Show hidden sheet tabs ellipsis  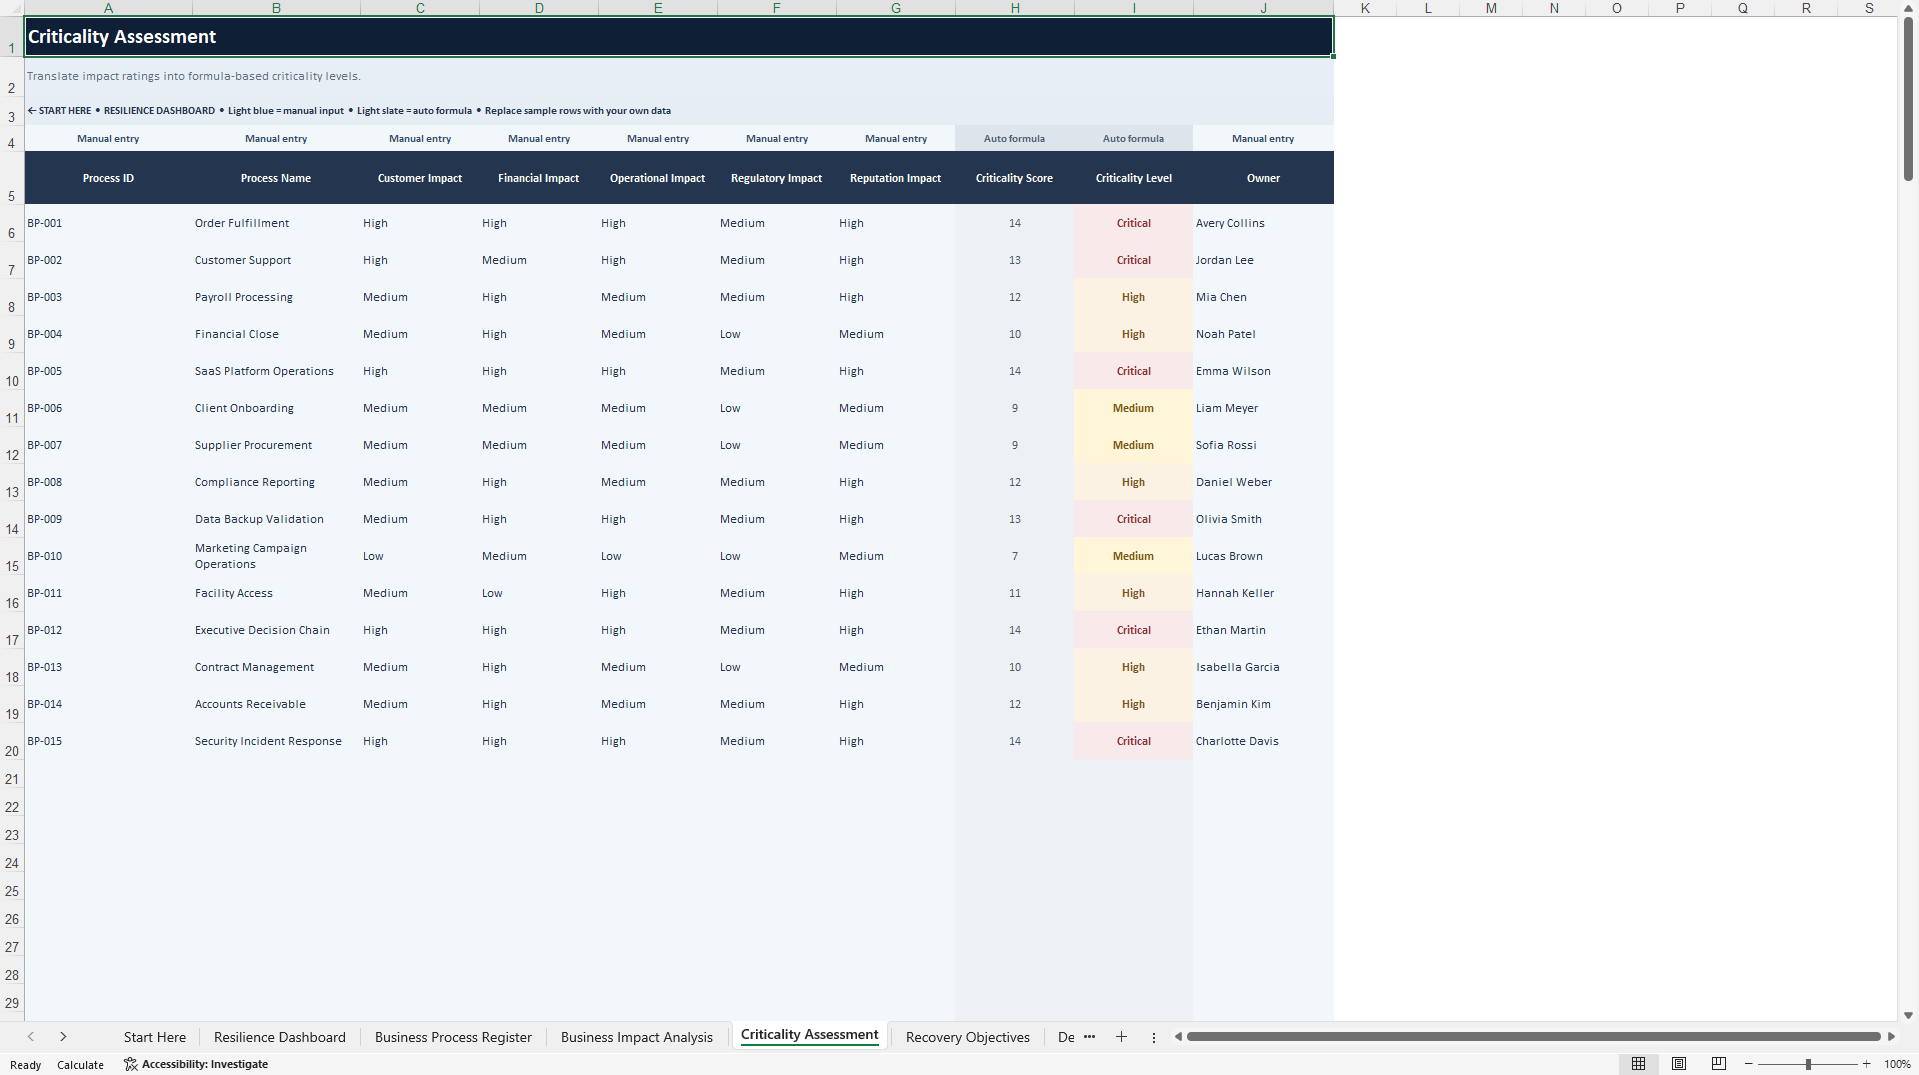click(1090, 1037)
